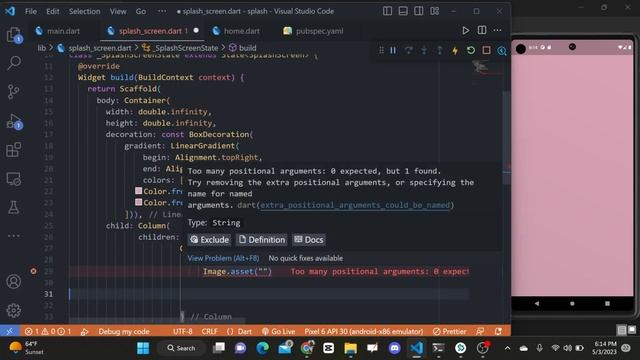
Task: Step into in debug toolbar
Action: tap(424, 50)
